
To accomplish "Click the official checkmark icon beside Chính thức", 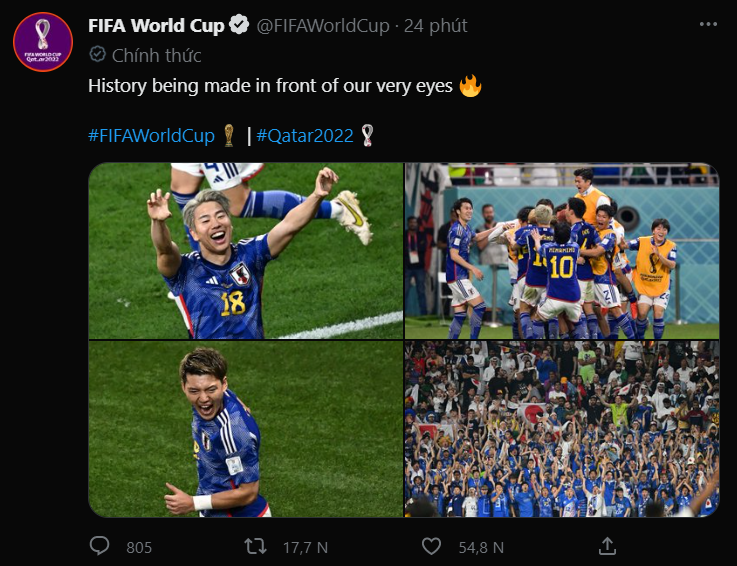I will (x=97, y=55).
